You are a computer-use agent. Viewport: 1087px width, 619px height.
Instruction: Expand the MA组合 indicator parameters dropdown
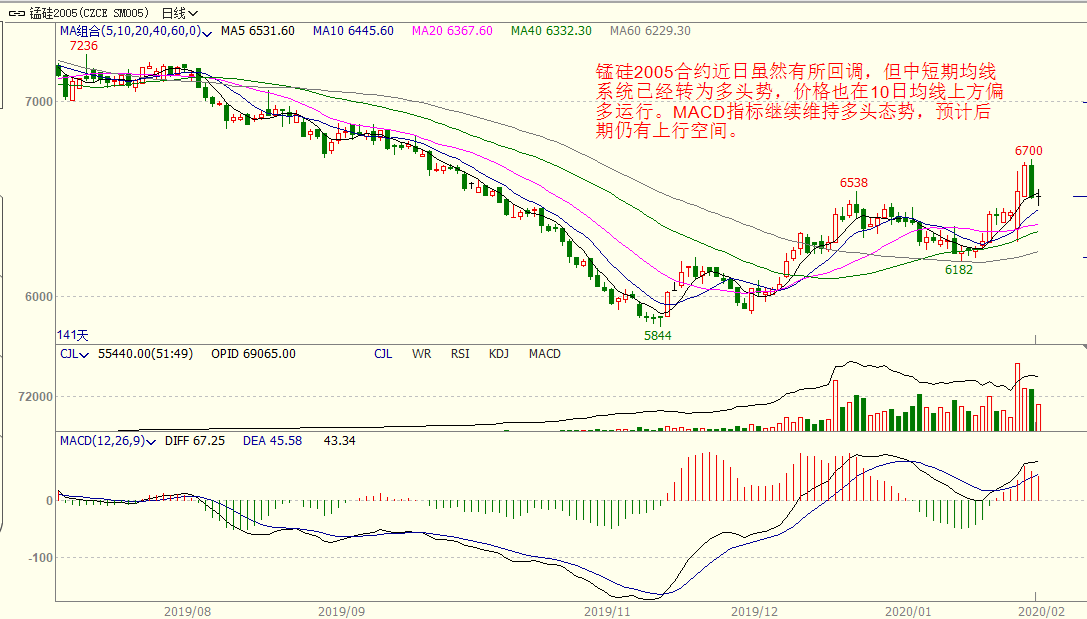click(206, 32)
